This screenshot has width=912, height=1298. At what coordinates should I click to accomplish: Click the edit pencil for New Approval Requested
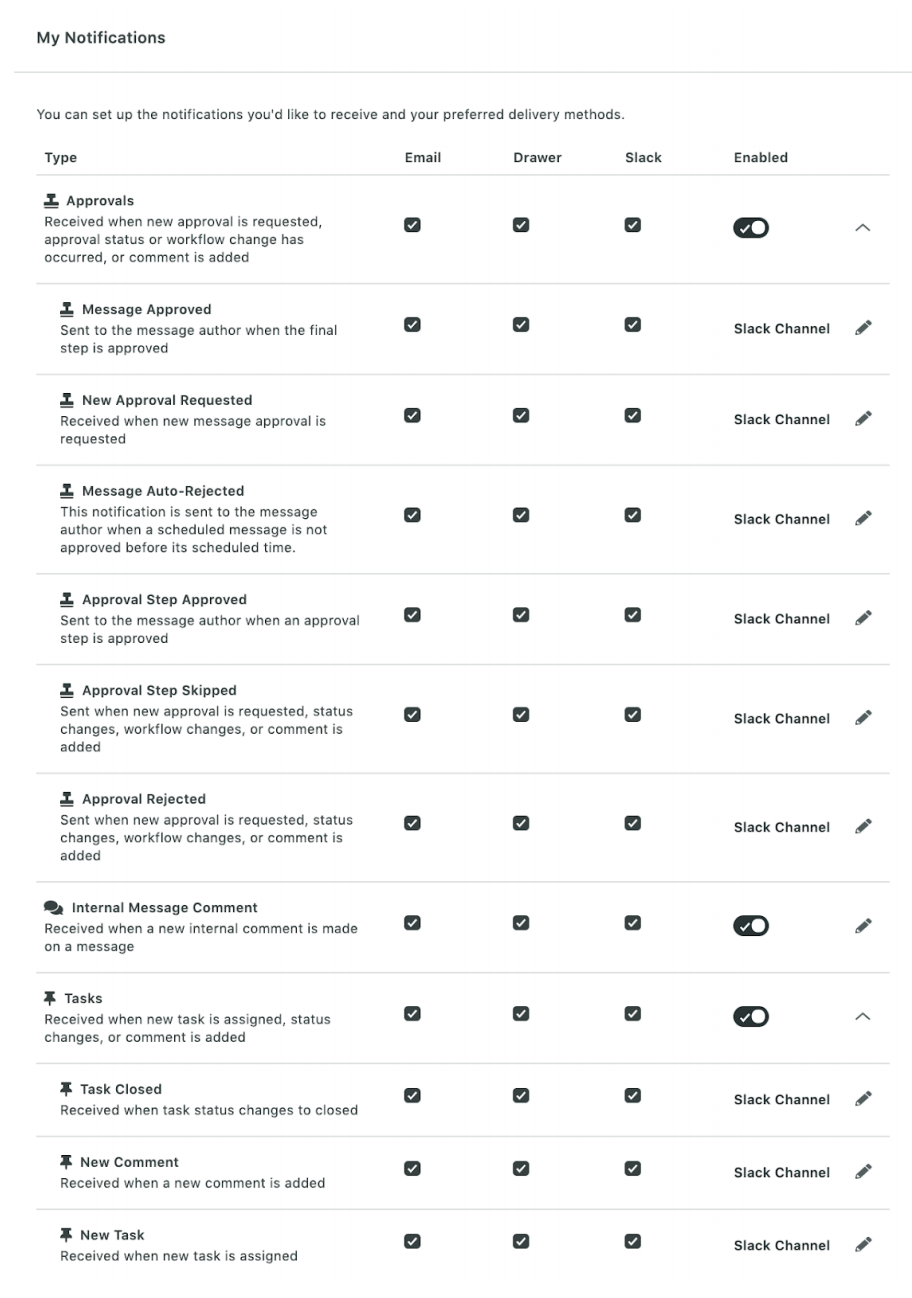click(x=863, y=417)
